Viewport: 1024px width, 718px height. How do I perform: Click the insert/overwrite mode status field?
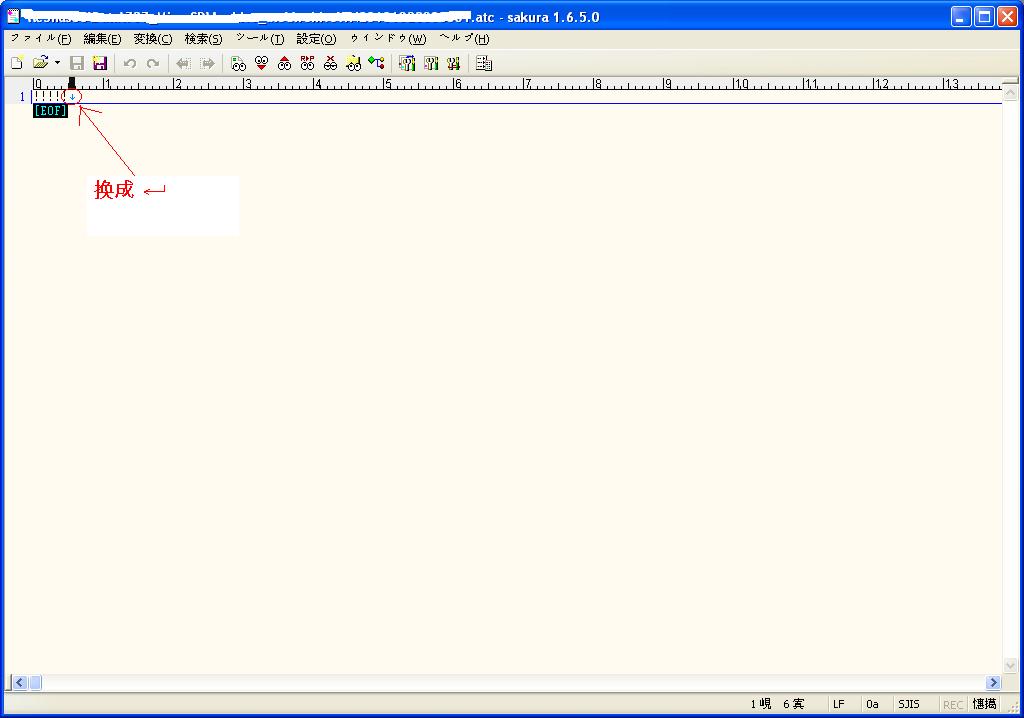pos(984,704)
